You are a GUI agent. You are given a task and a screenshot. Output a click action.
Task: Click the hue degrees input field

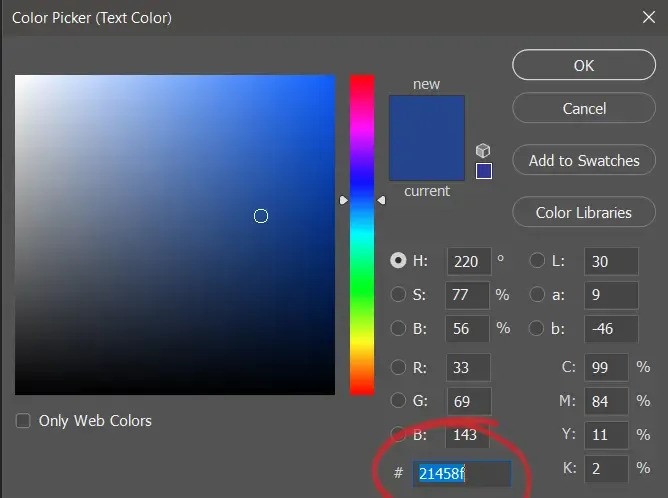click(x=468, y=261)
